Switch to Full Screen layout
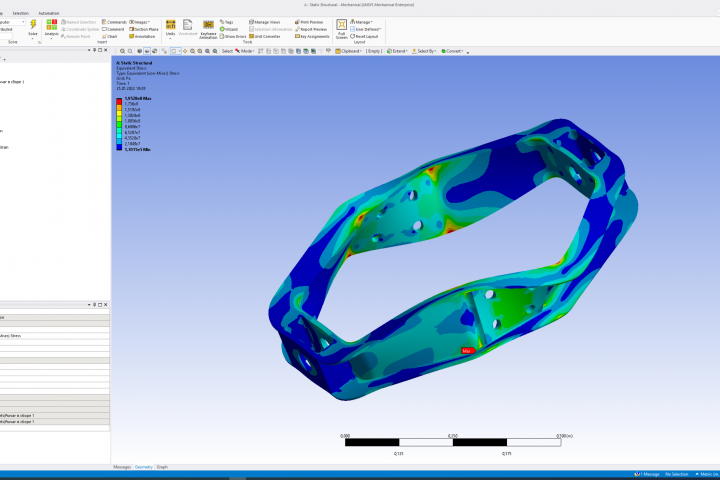 (x=341, y=28)
